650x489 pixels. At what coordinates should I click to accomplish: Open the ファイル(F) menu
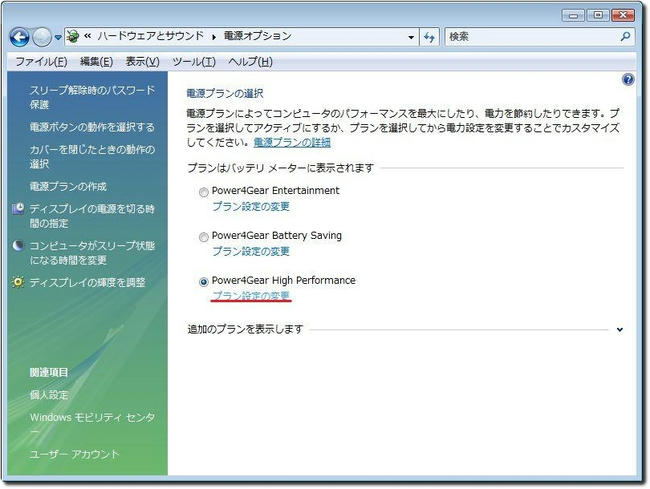pyautogui.click(x=41, y=62)
